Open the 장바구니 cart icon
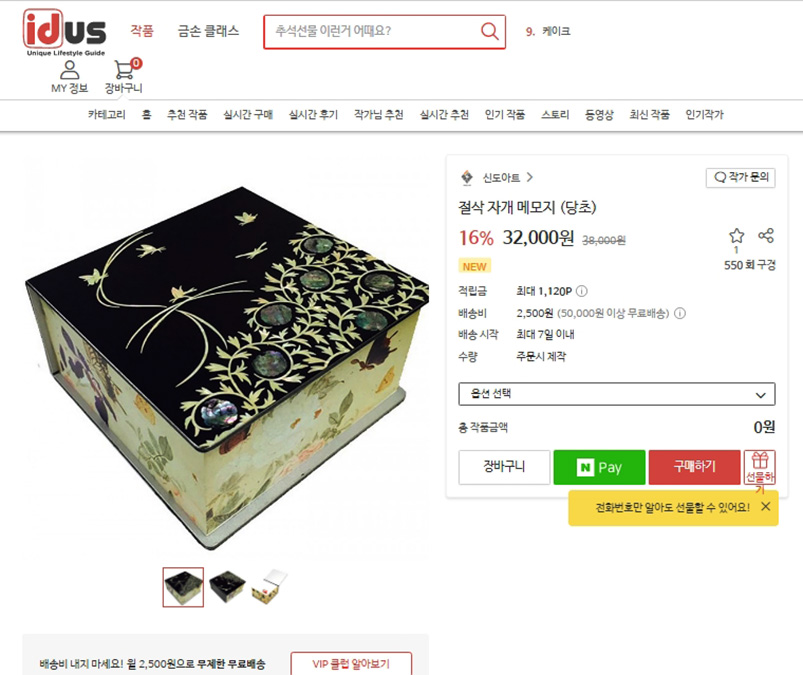This screenshot has height=675, width=803. tap(124, 70)
